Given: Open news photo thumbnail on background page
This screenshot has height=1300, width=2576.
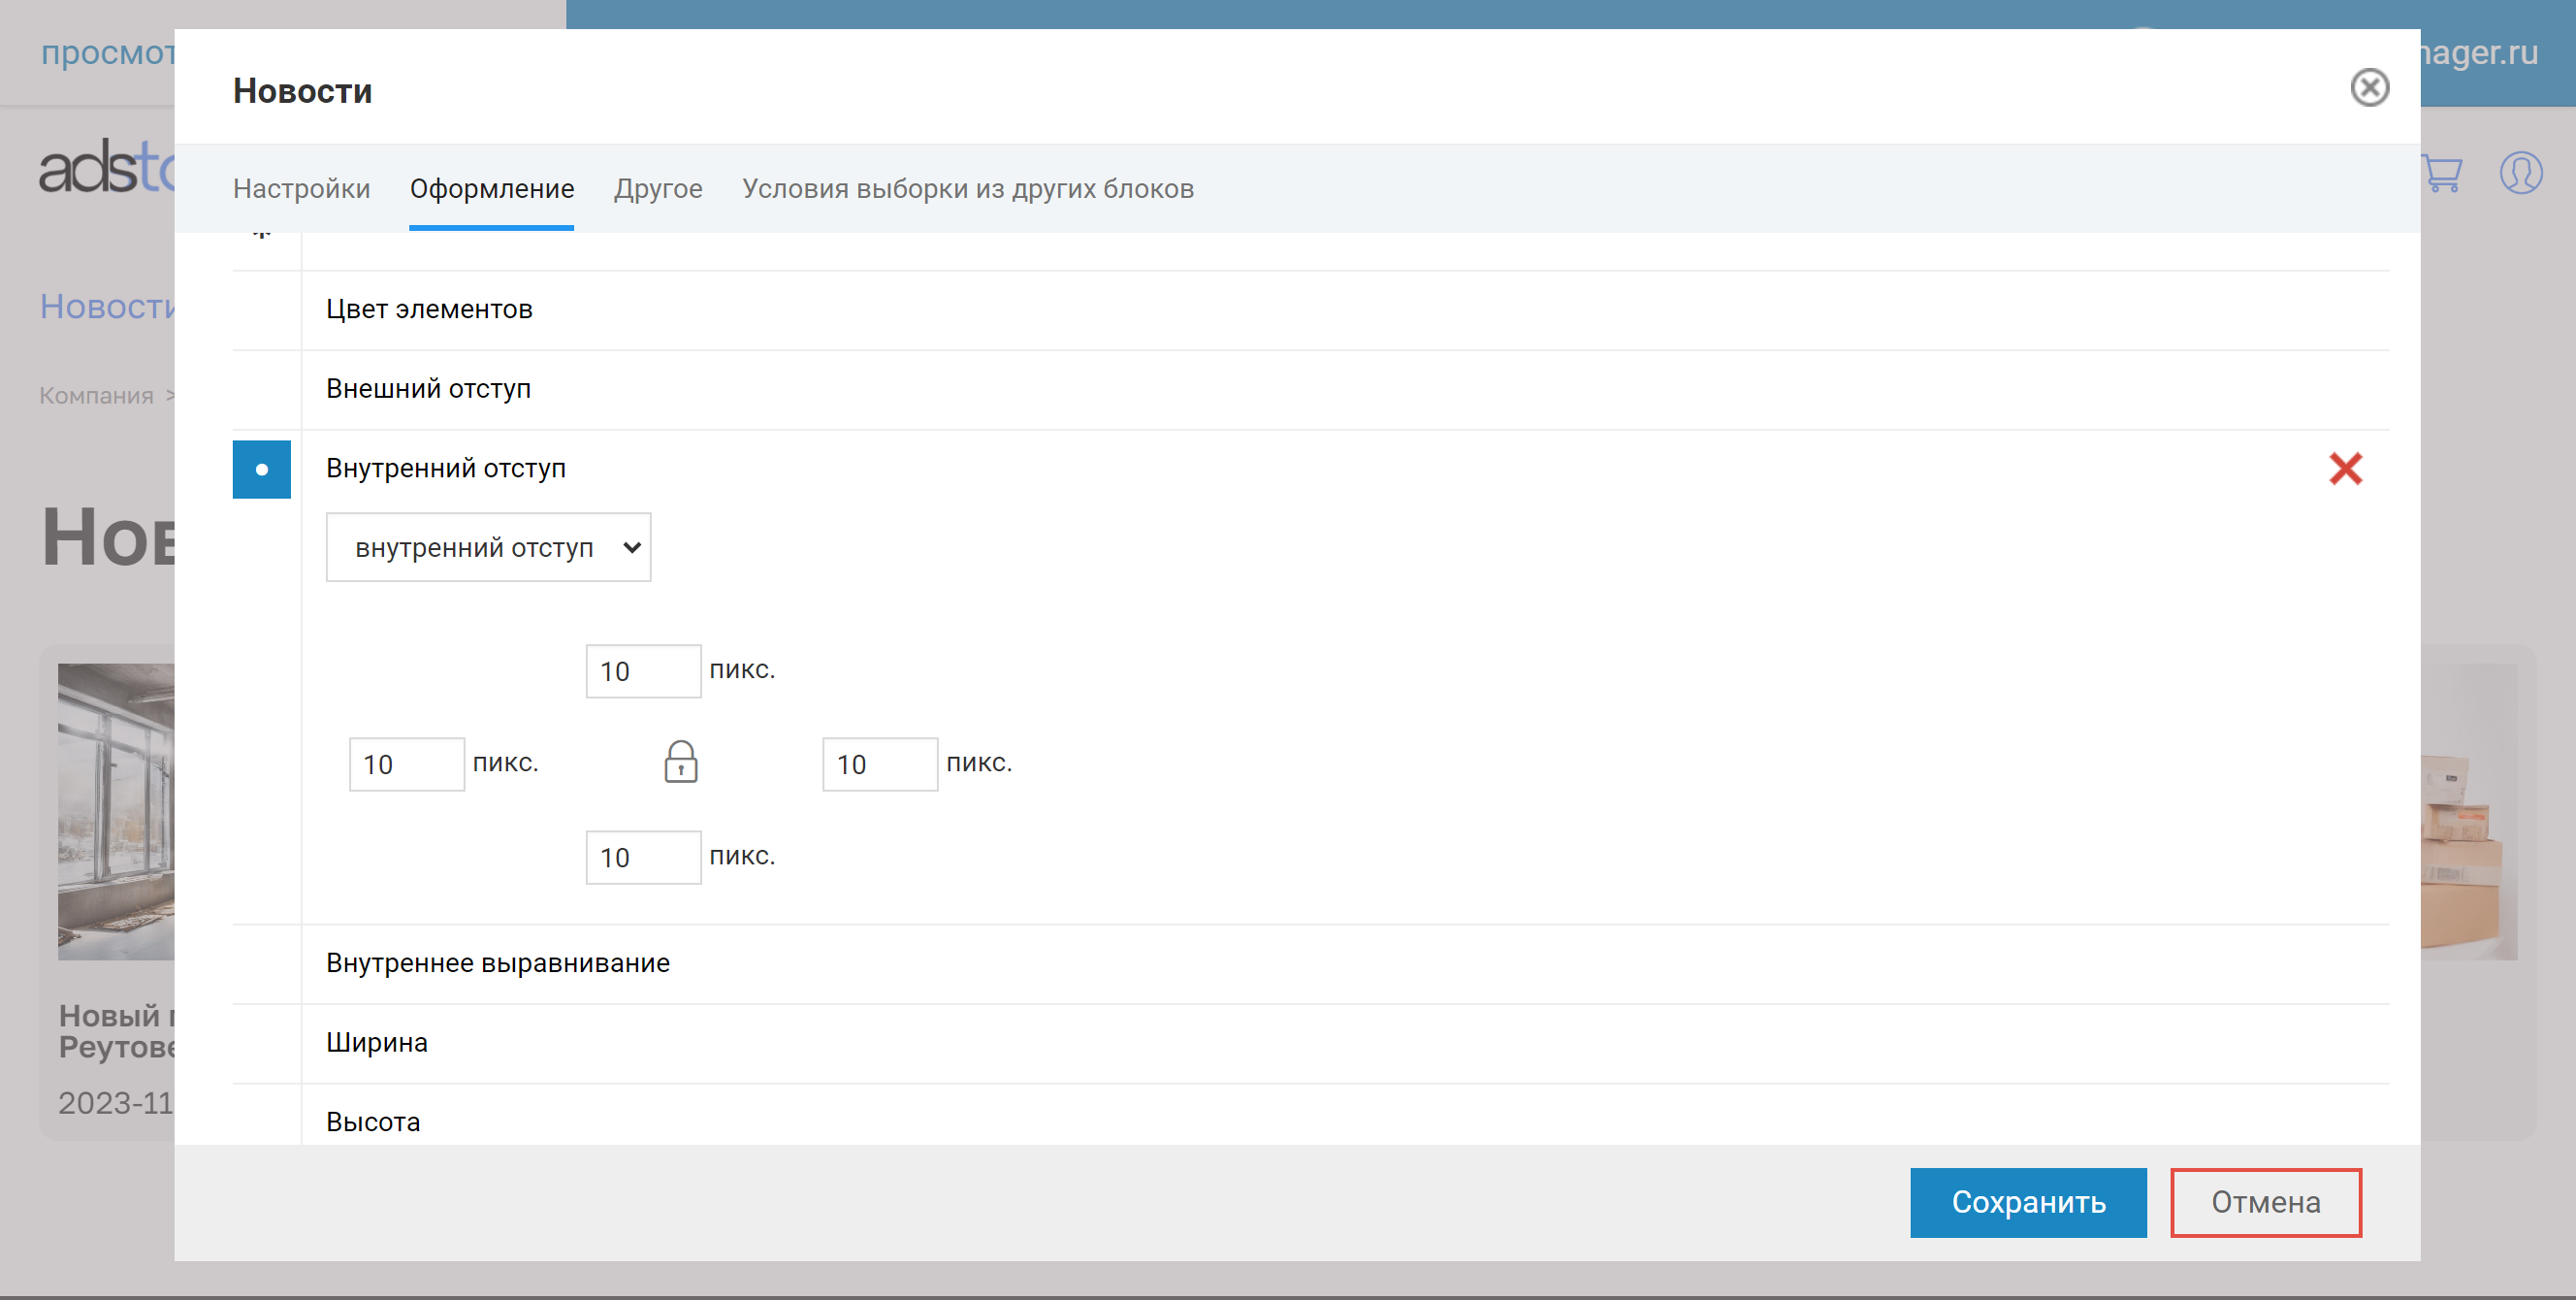Looking at the screenshot, I should click(116, 812).
